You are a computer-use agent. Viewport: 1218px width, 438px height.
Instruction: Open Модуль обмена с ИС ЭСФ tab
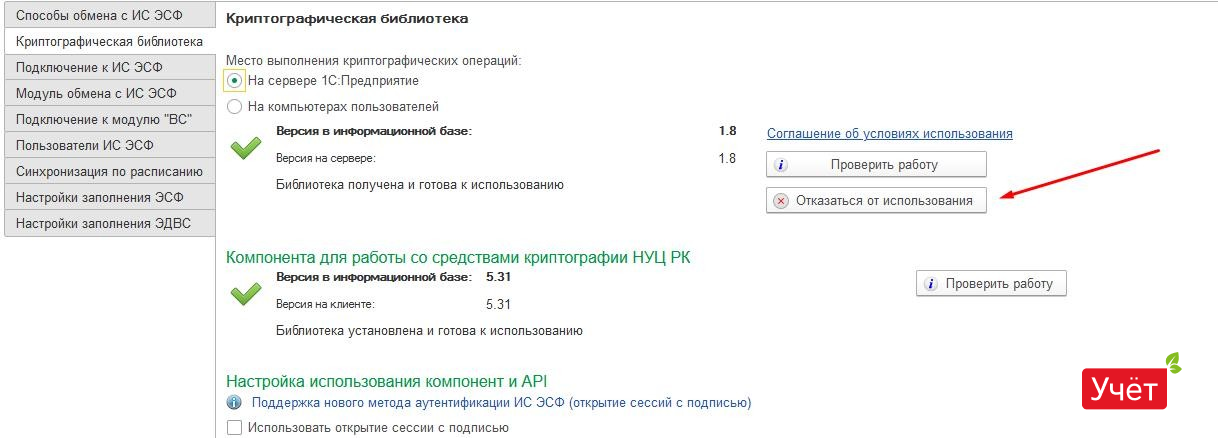[108, 93]
